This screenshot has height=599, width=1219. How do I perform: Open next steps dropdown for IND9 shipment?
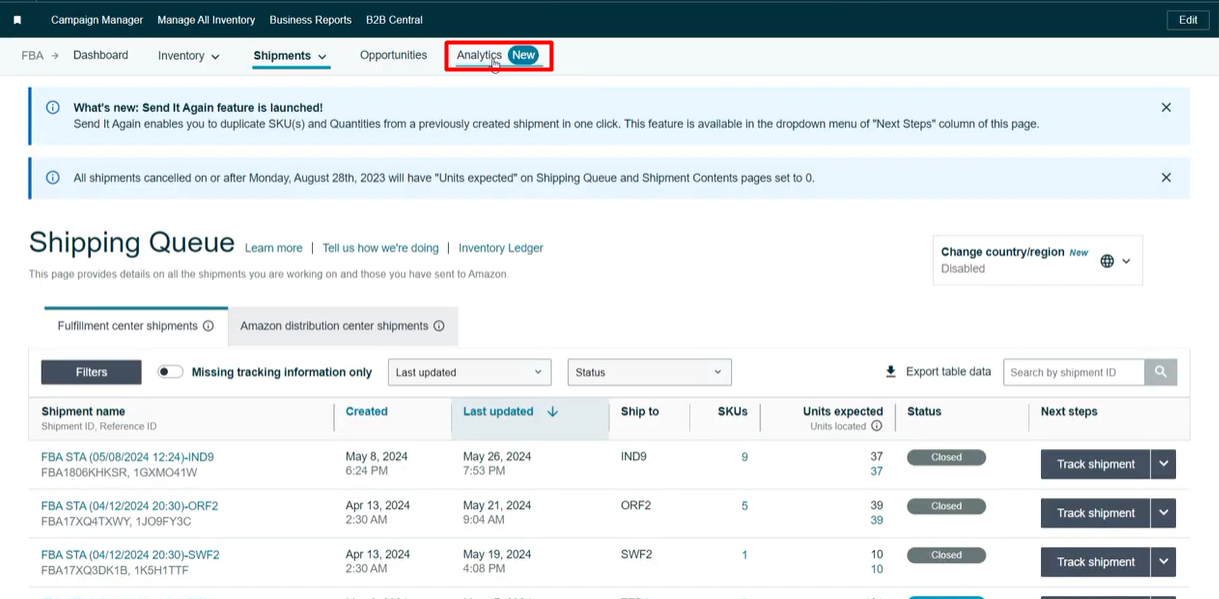point(1163,464)
